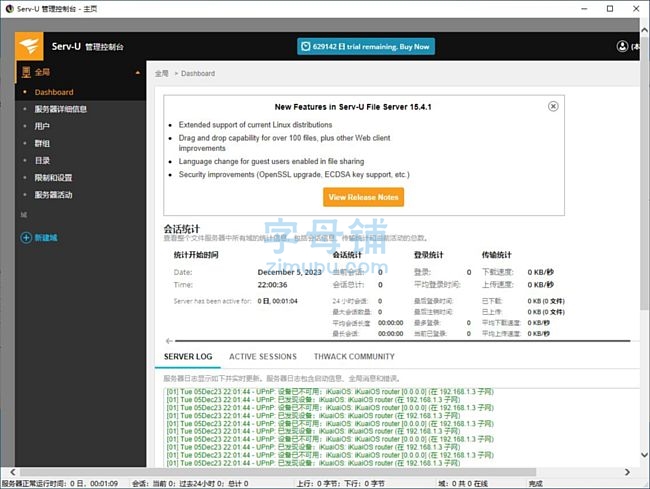Screen dimensions: 650x489
Task: Click horizontal scrollbar left arrow
Action: 13,472
